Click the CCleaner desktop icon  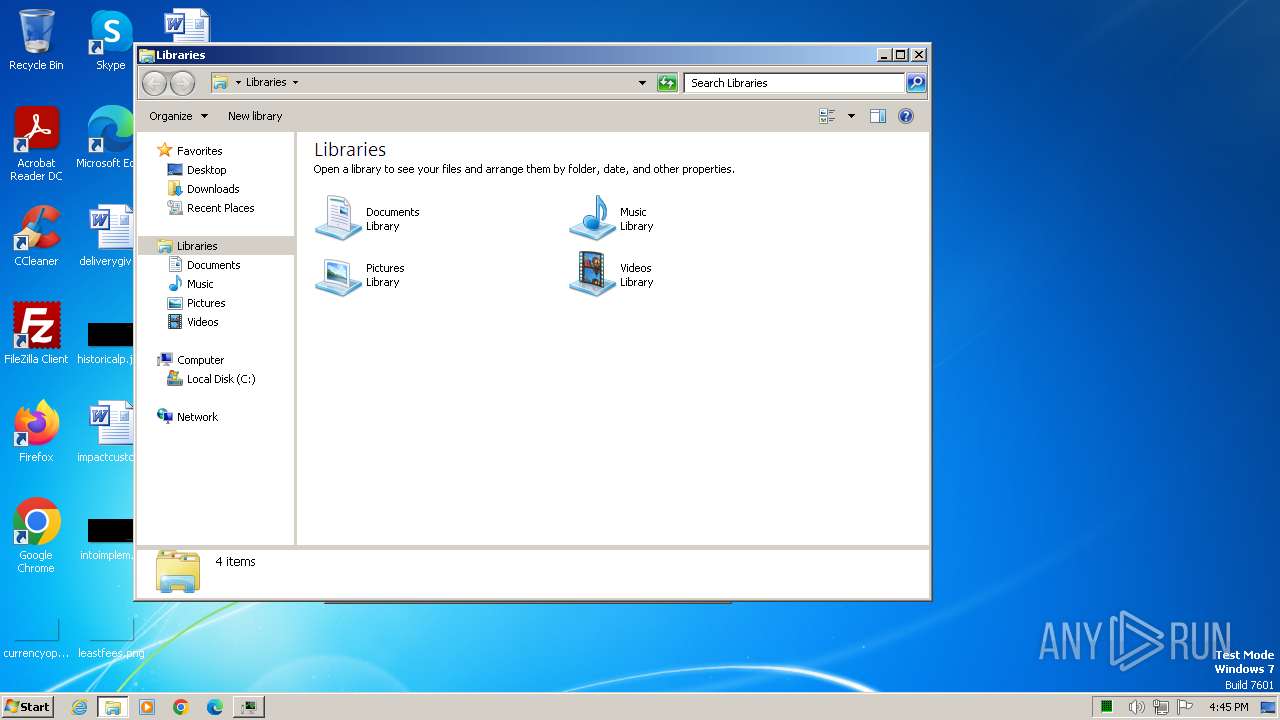pos(36,236)
